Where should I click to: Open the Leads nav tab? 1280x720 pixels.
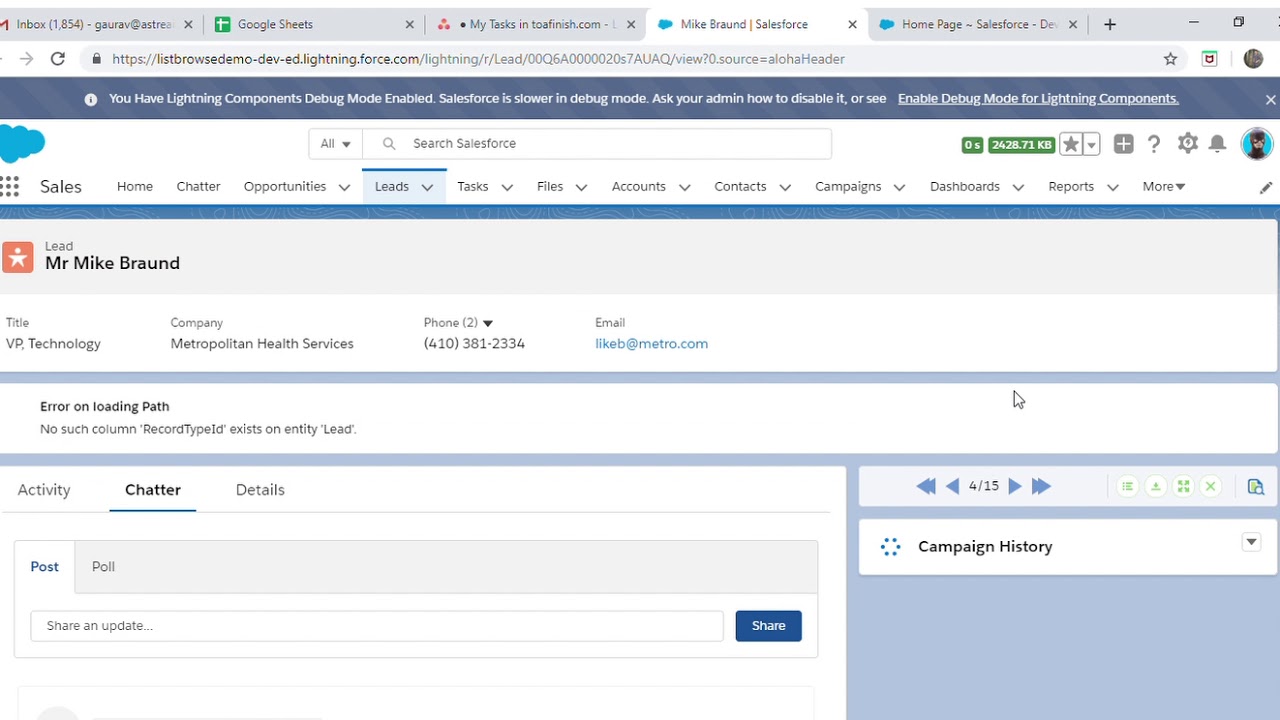pos(392,186)
